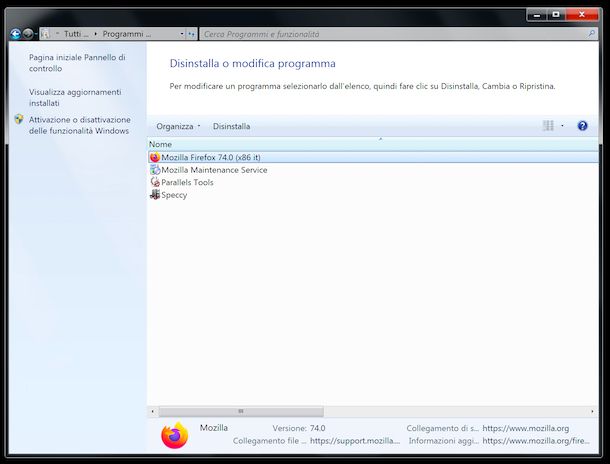610x464 pixels.
Task: Expand the address bar history dropdown
Action: tap(182, 34)
